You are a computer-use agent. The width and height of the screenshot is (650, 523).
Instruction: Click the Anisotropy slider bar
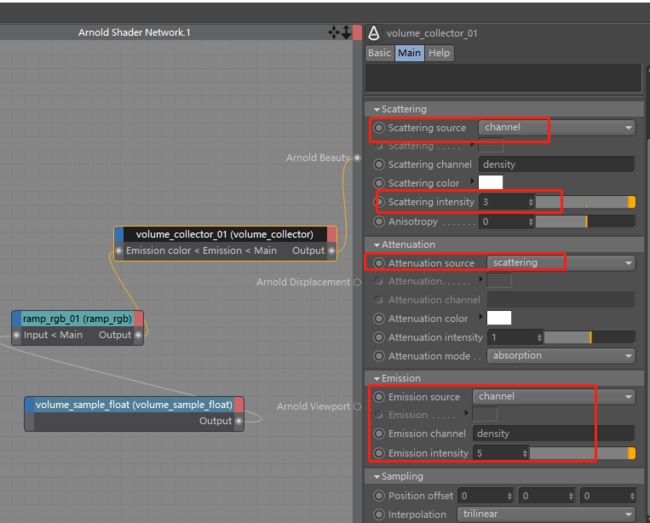coord(585,222)
